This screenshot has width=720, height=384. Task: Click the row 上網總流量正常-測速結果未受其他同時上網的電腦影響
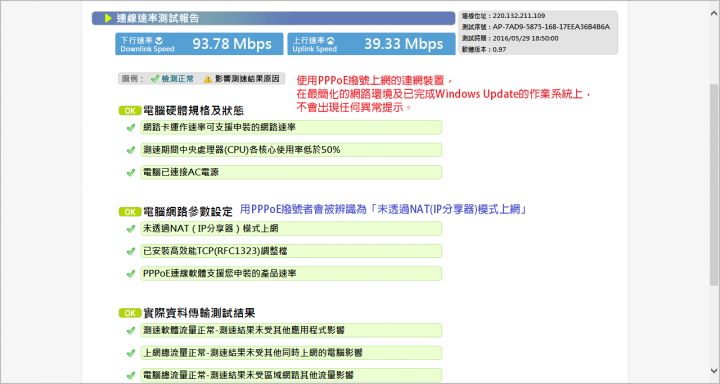tap(291, 353)
